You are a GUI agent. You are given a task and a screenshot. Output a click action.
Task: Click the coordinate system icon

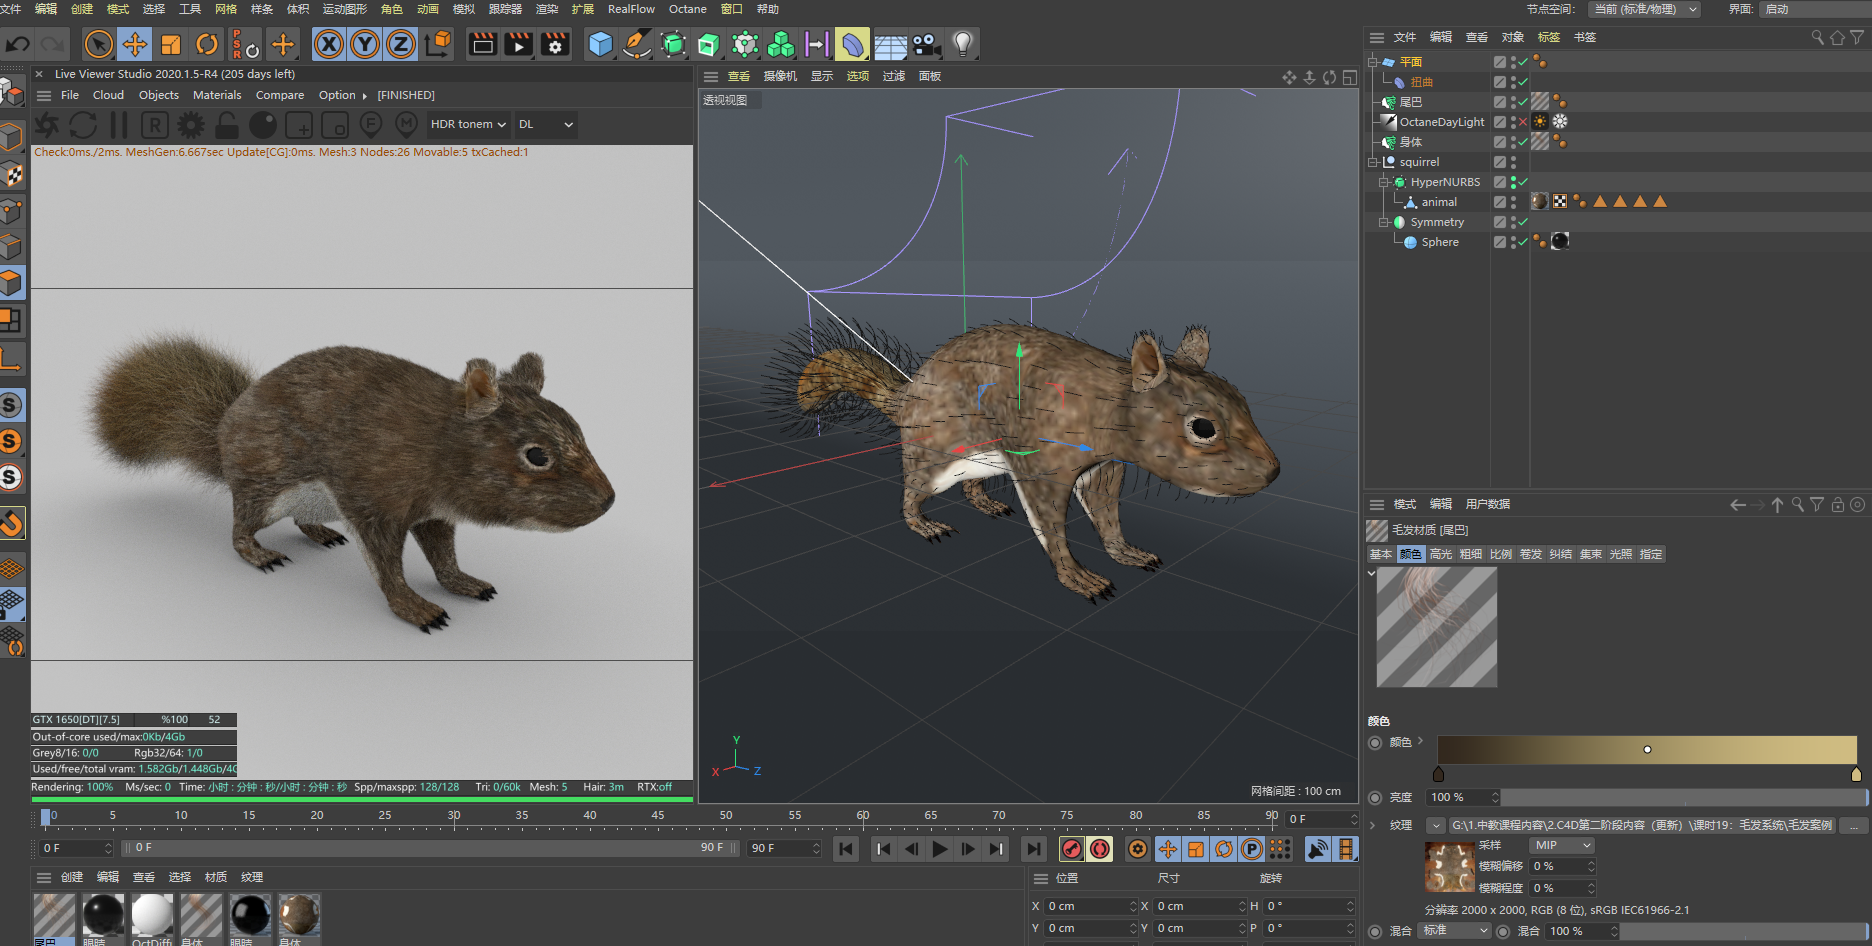pyautogui.click(x=438, y=44)
